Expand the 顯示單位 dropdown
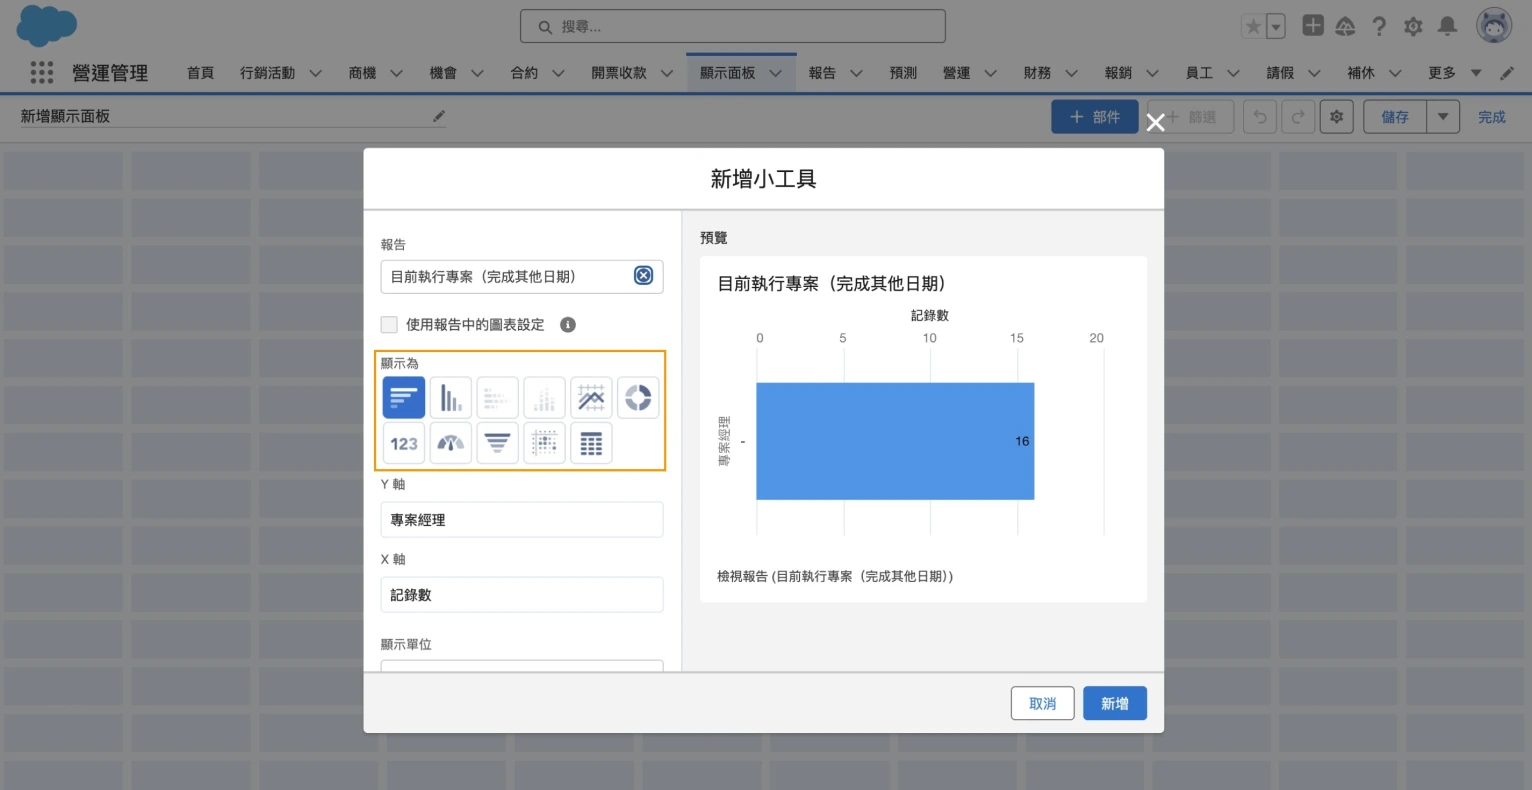Image resolution: width=1532 pixels, height=790 pixels. pos(521,665)
